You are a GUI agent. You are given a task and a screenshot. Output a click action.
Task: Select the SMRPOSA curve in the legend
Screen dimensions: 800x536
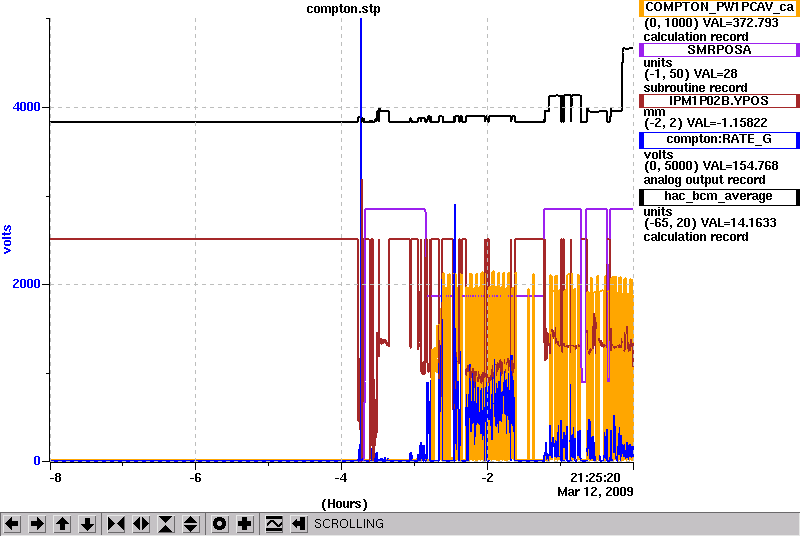click(x=719, y=50)
